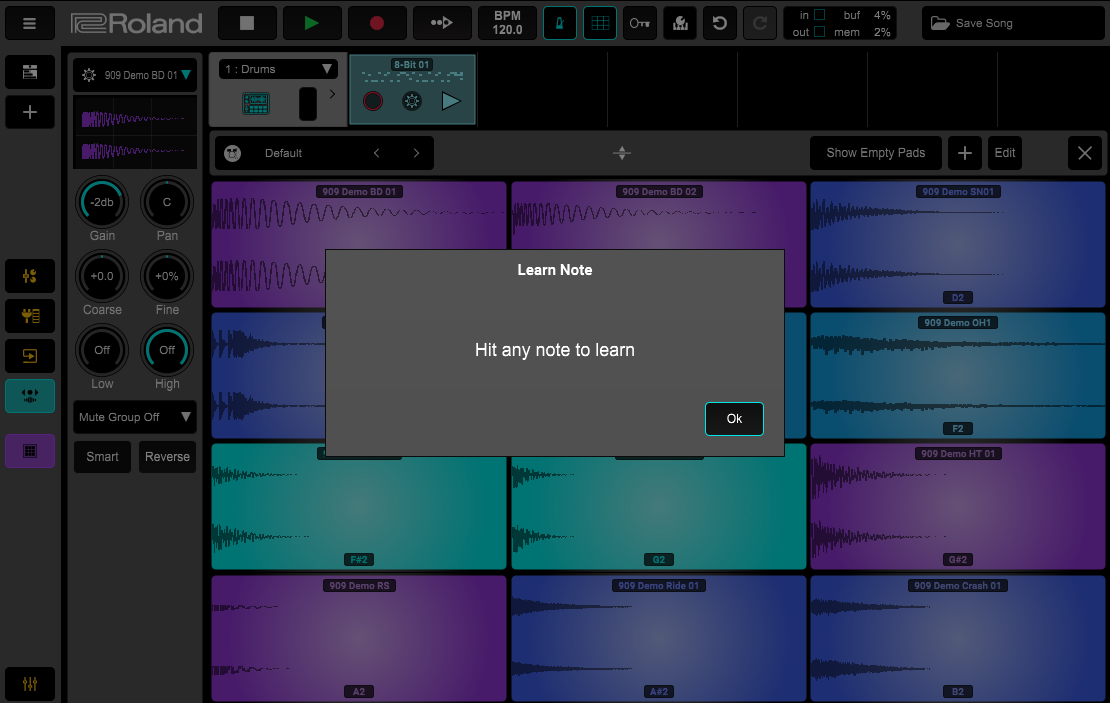The height and width of the screenshot is (703, 1110).
Task: Open the yellow plug/devices sidebar icon
Action: [30, 316]
